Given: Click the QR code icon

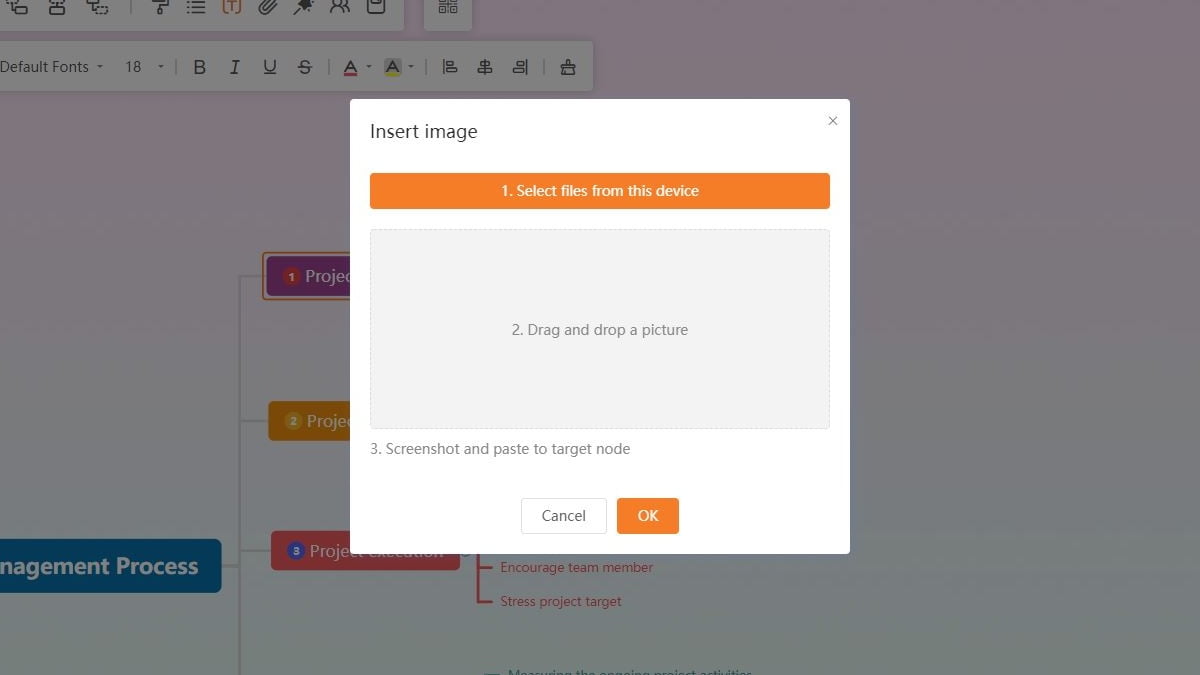Looking at the screenshot, I should [x=448, y=6].
